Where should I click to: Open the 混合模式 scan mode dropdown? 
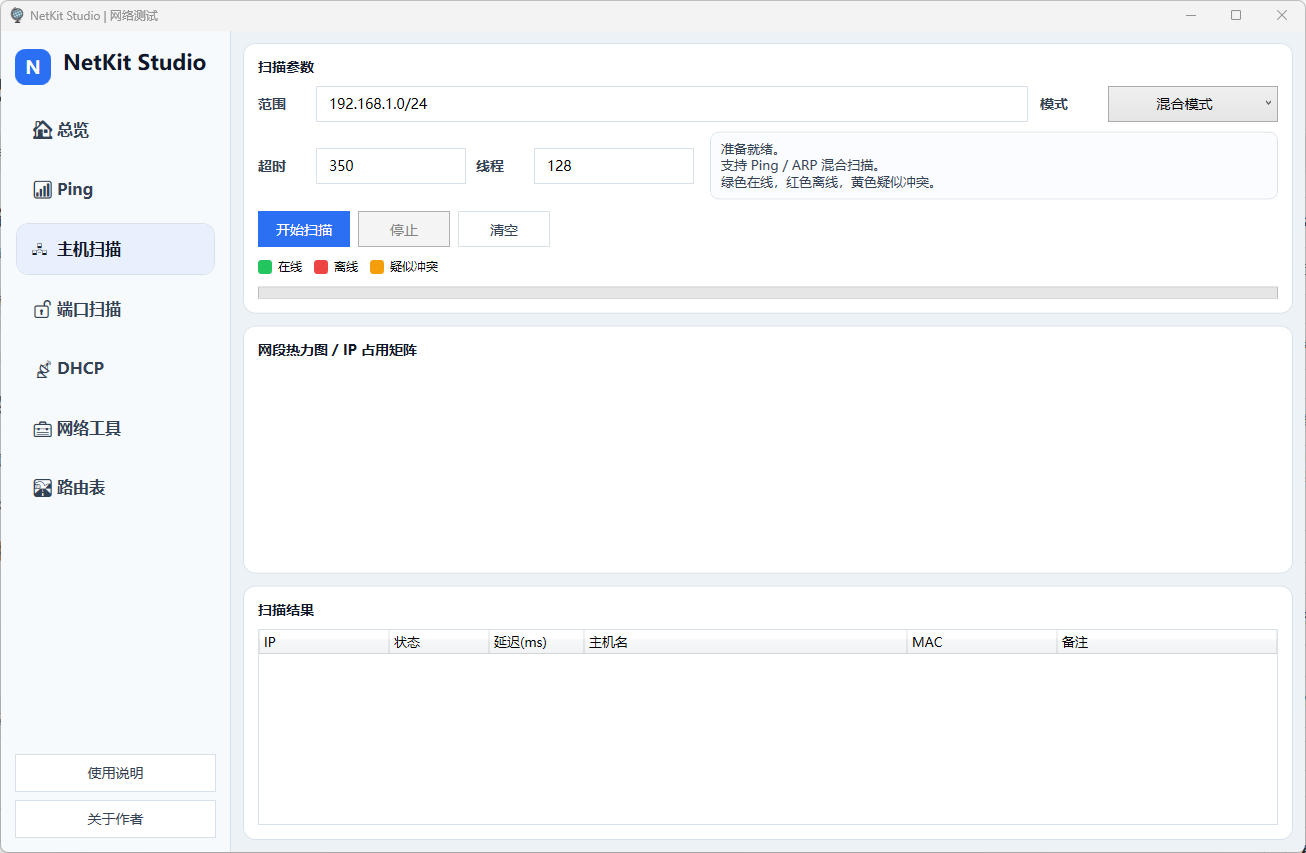point(1192,104)
